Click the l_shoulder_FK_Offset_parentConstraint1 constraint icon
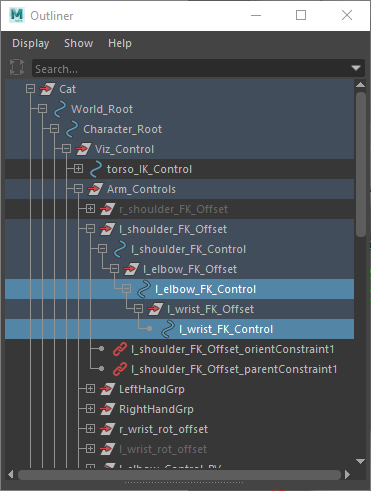 (x=119, y=369)
